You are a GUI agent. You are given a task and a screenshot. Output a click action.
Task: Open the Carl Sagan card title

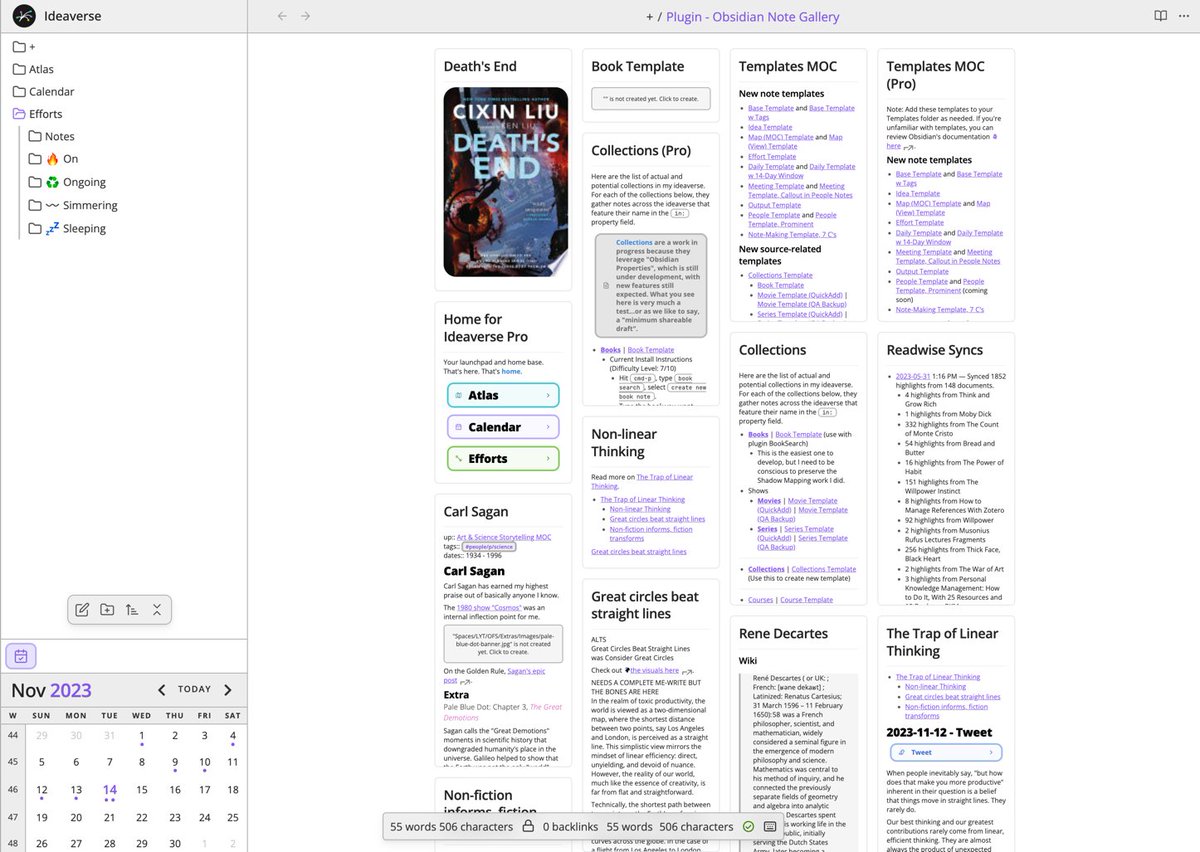click(476, 511)
